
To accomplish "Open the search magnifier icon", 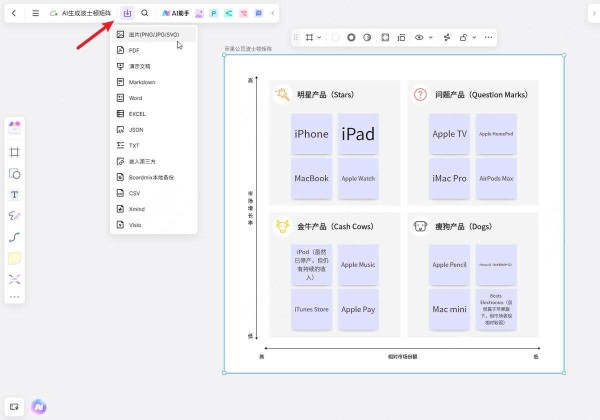I will tap(145, 13).
